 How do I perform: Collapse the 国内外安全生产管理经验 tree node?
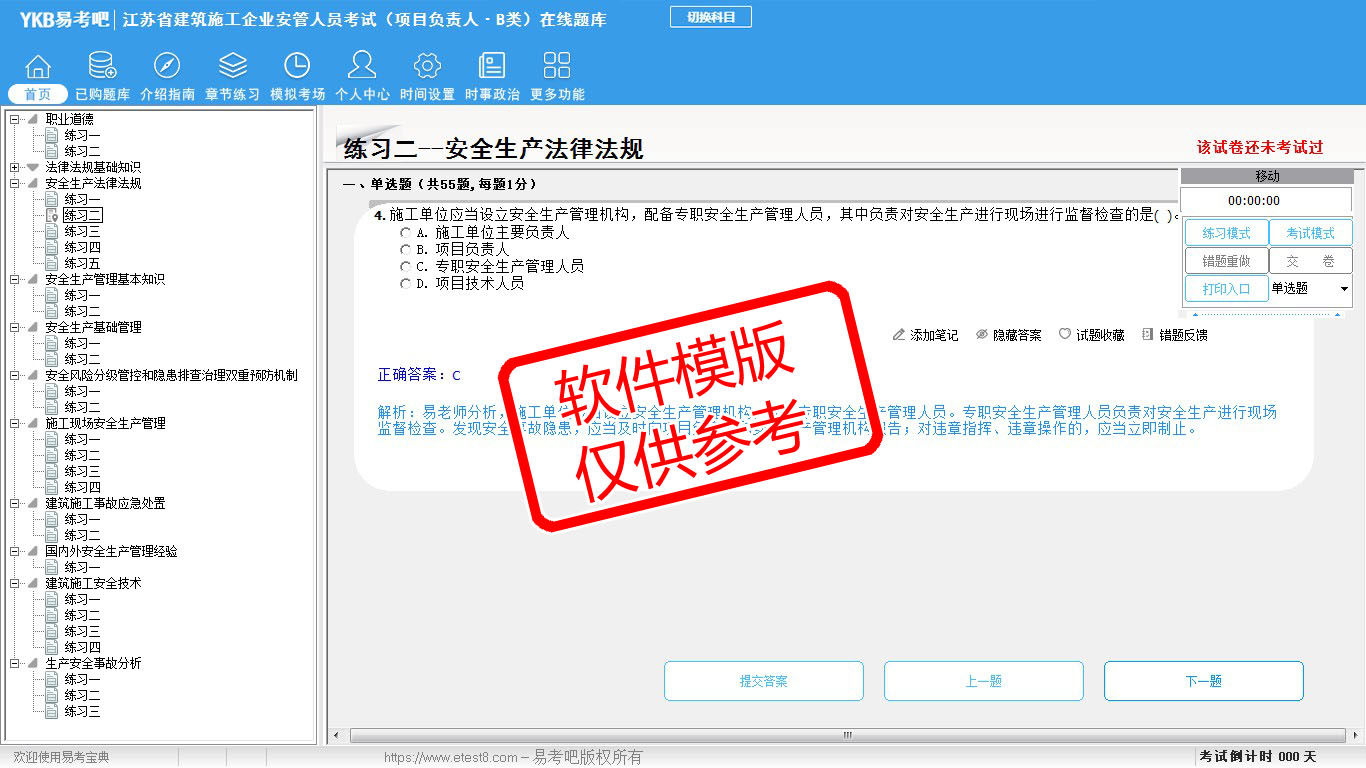tap(14, 551)
